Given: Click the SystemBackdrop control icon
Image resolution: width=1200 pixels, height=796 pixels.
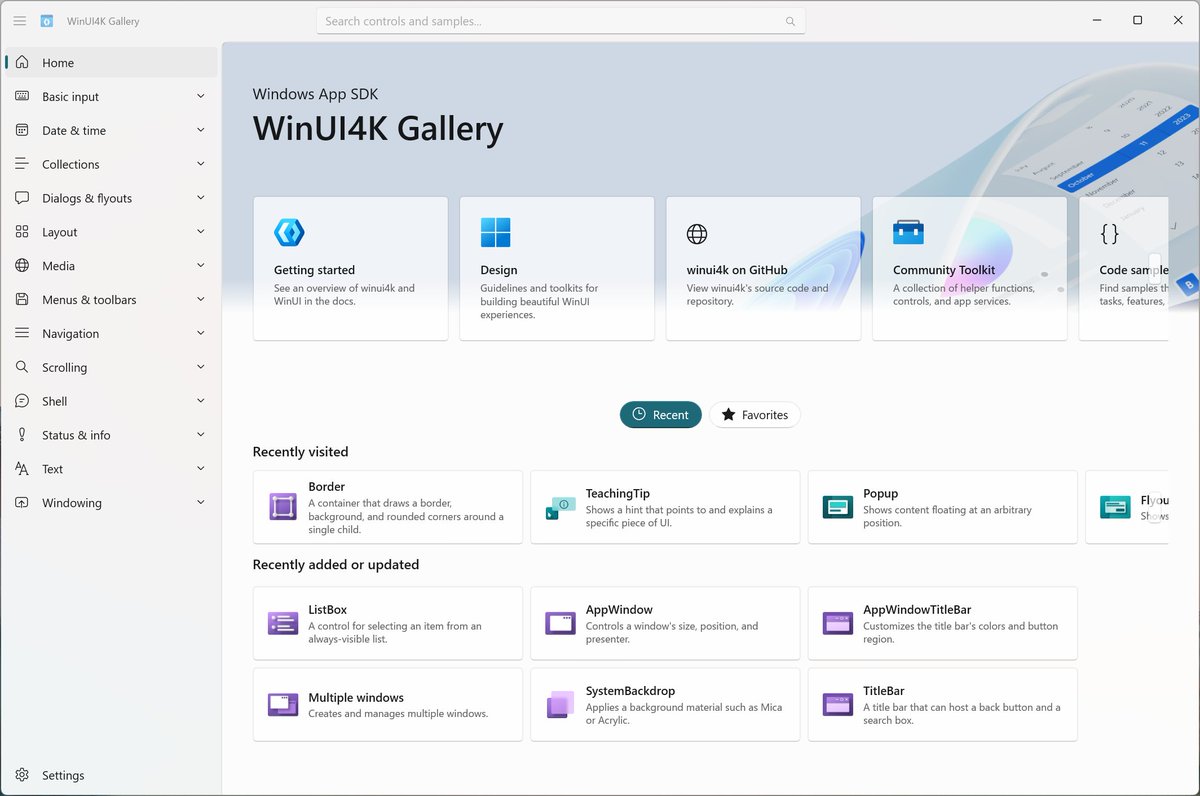Looking at the screenshot, I should 560,705.
